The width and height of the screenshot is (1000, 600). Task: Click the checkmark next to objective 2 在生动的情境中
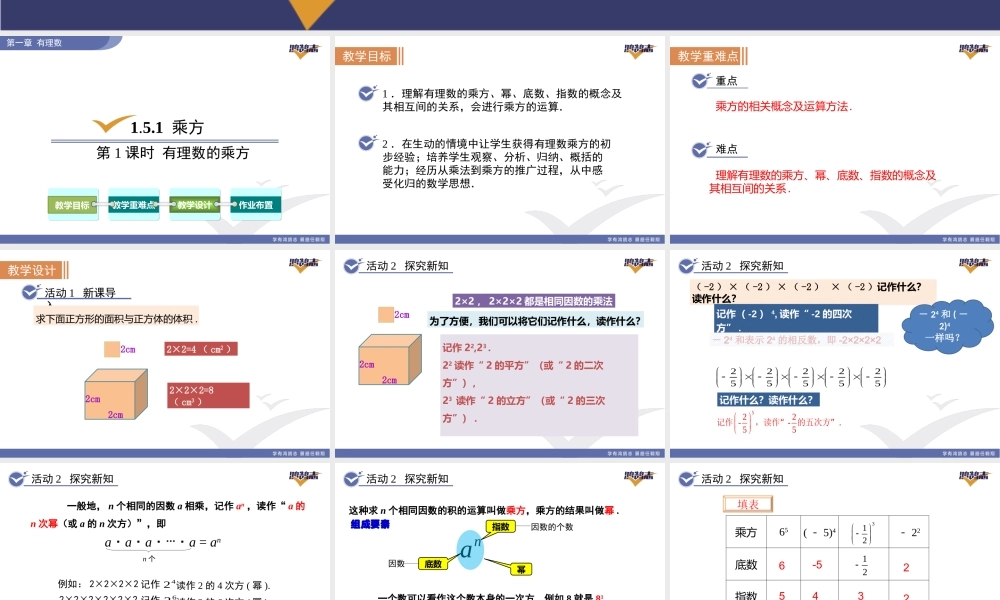click(368, 143)
